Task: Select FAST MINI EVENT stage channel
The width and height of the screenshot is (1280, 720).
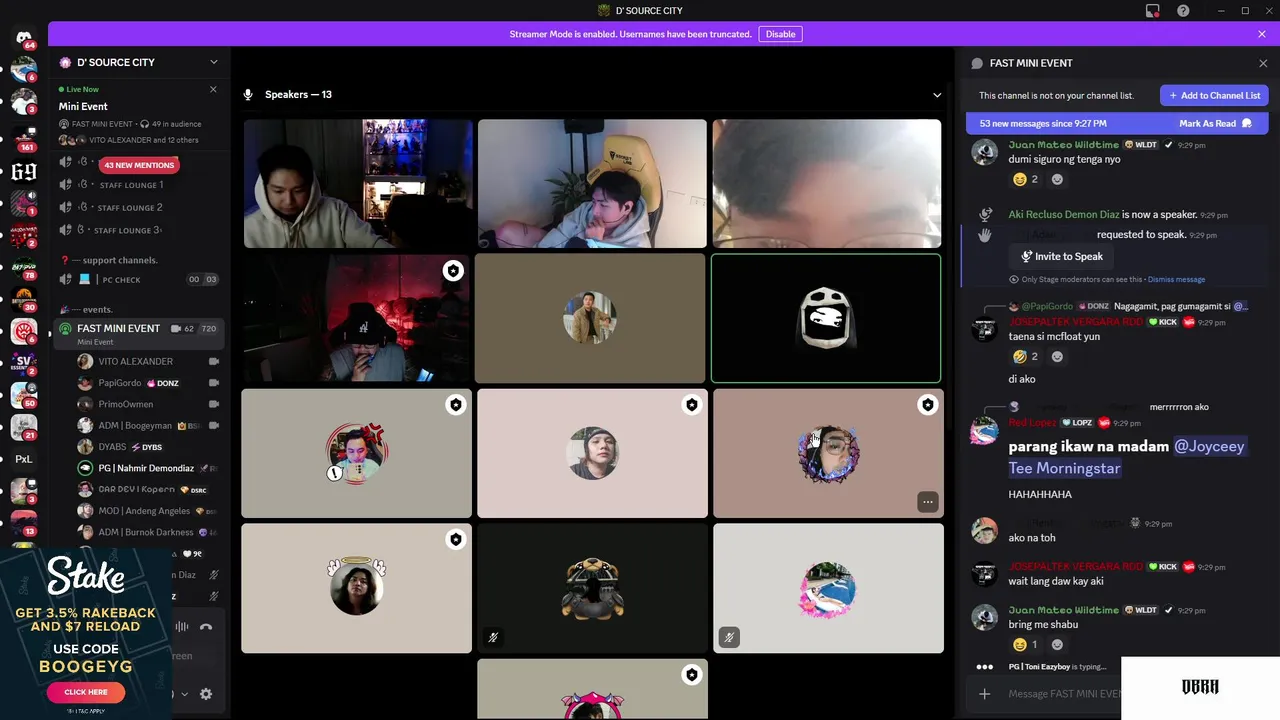Action: point(138,334)
